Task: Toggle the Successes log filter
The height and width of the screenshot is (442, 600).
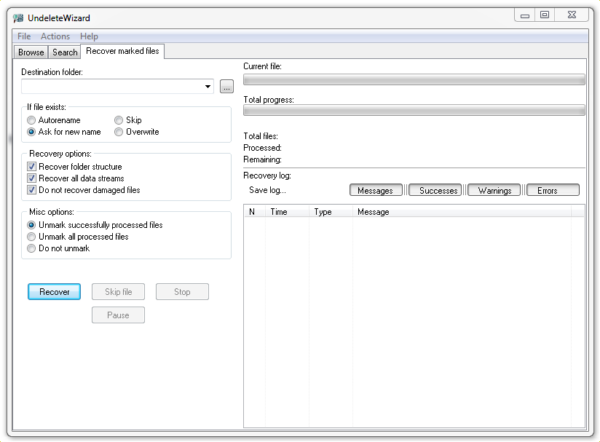Action: pyautogui.click(x=435, y=190)
